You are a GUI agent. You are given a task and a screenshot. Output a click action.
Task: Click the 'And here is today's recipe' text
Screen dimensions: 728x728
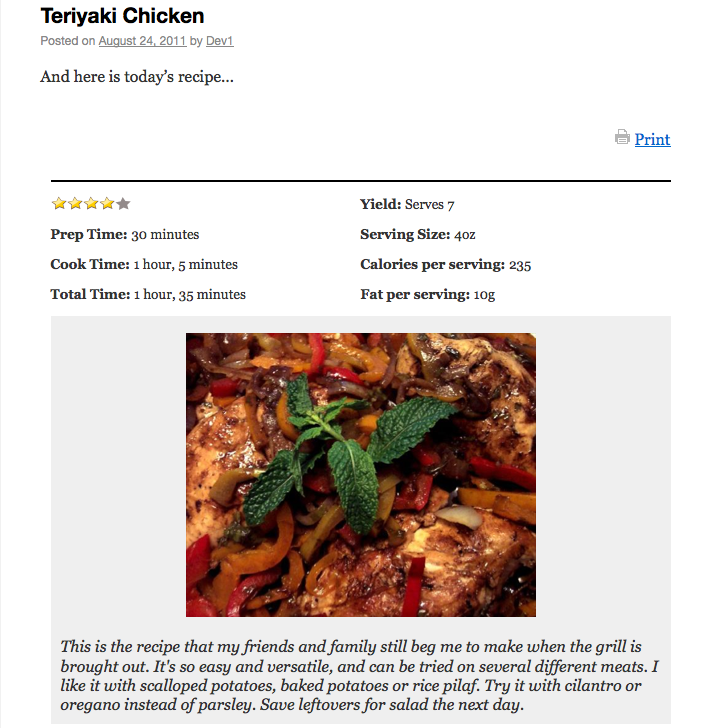tap(137, 77)
